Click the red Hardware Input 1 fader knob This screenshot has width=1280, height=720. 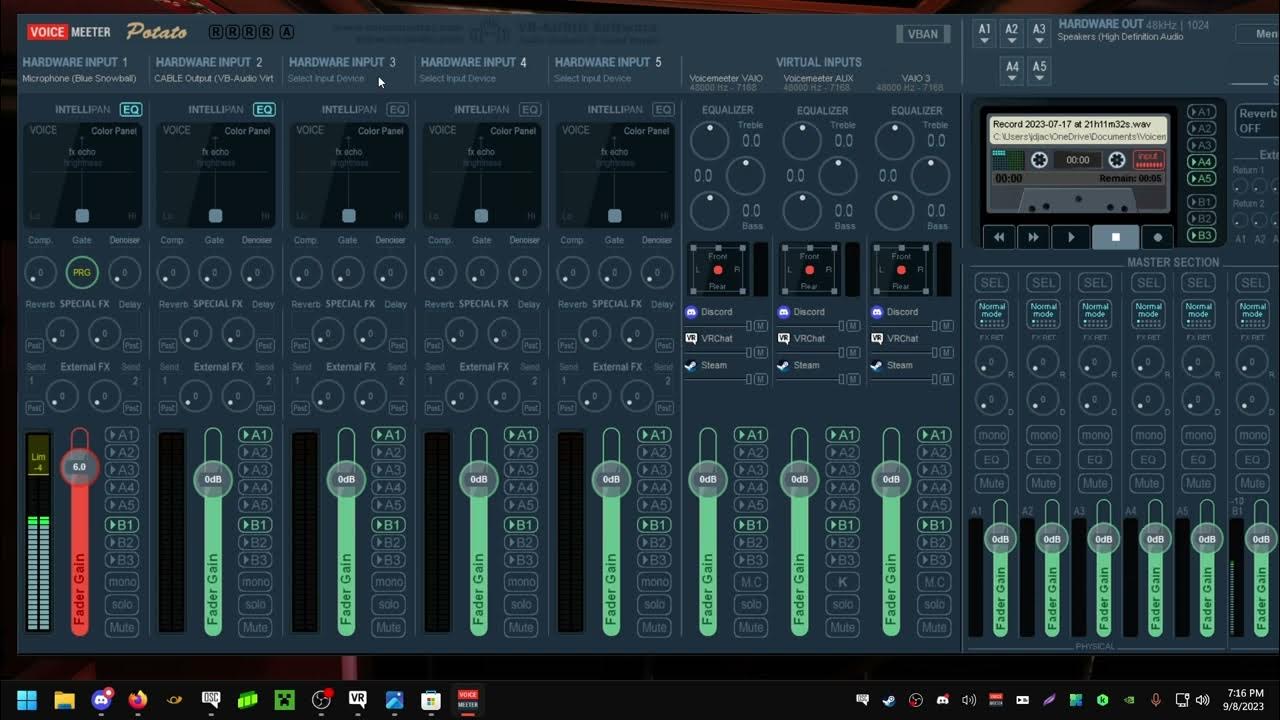(x=79, y=466)
